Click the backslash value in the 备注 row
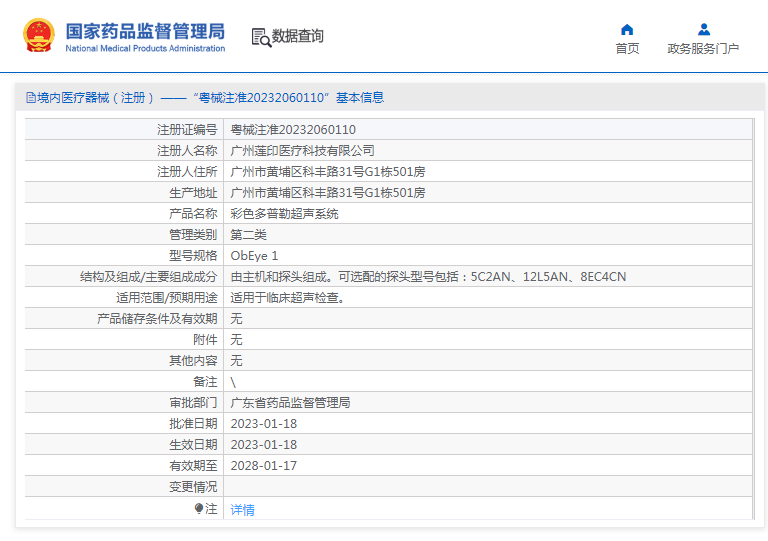Image resolution: width=768 pixels, height=541 pixels. (x=233, y=382)
